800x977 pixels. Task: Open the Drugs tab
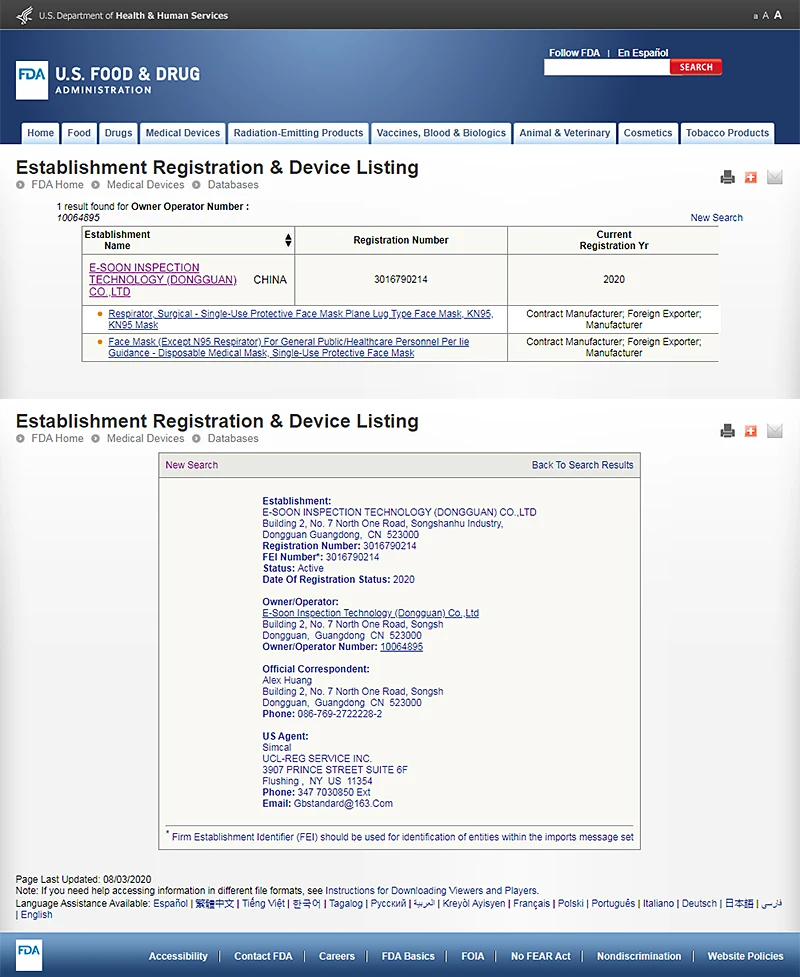(x=118, y=133)
